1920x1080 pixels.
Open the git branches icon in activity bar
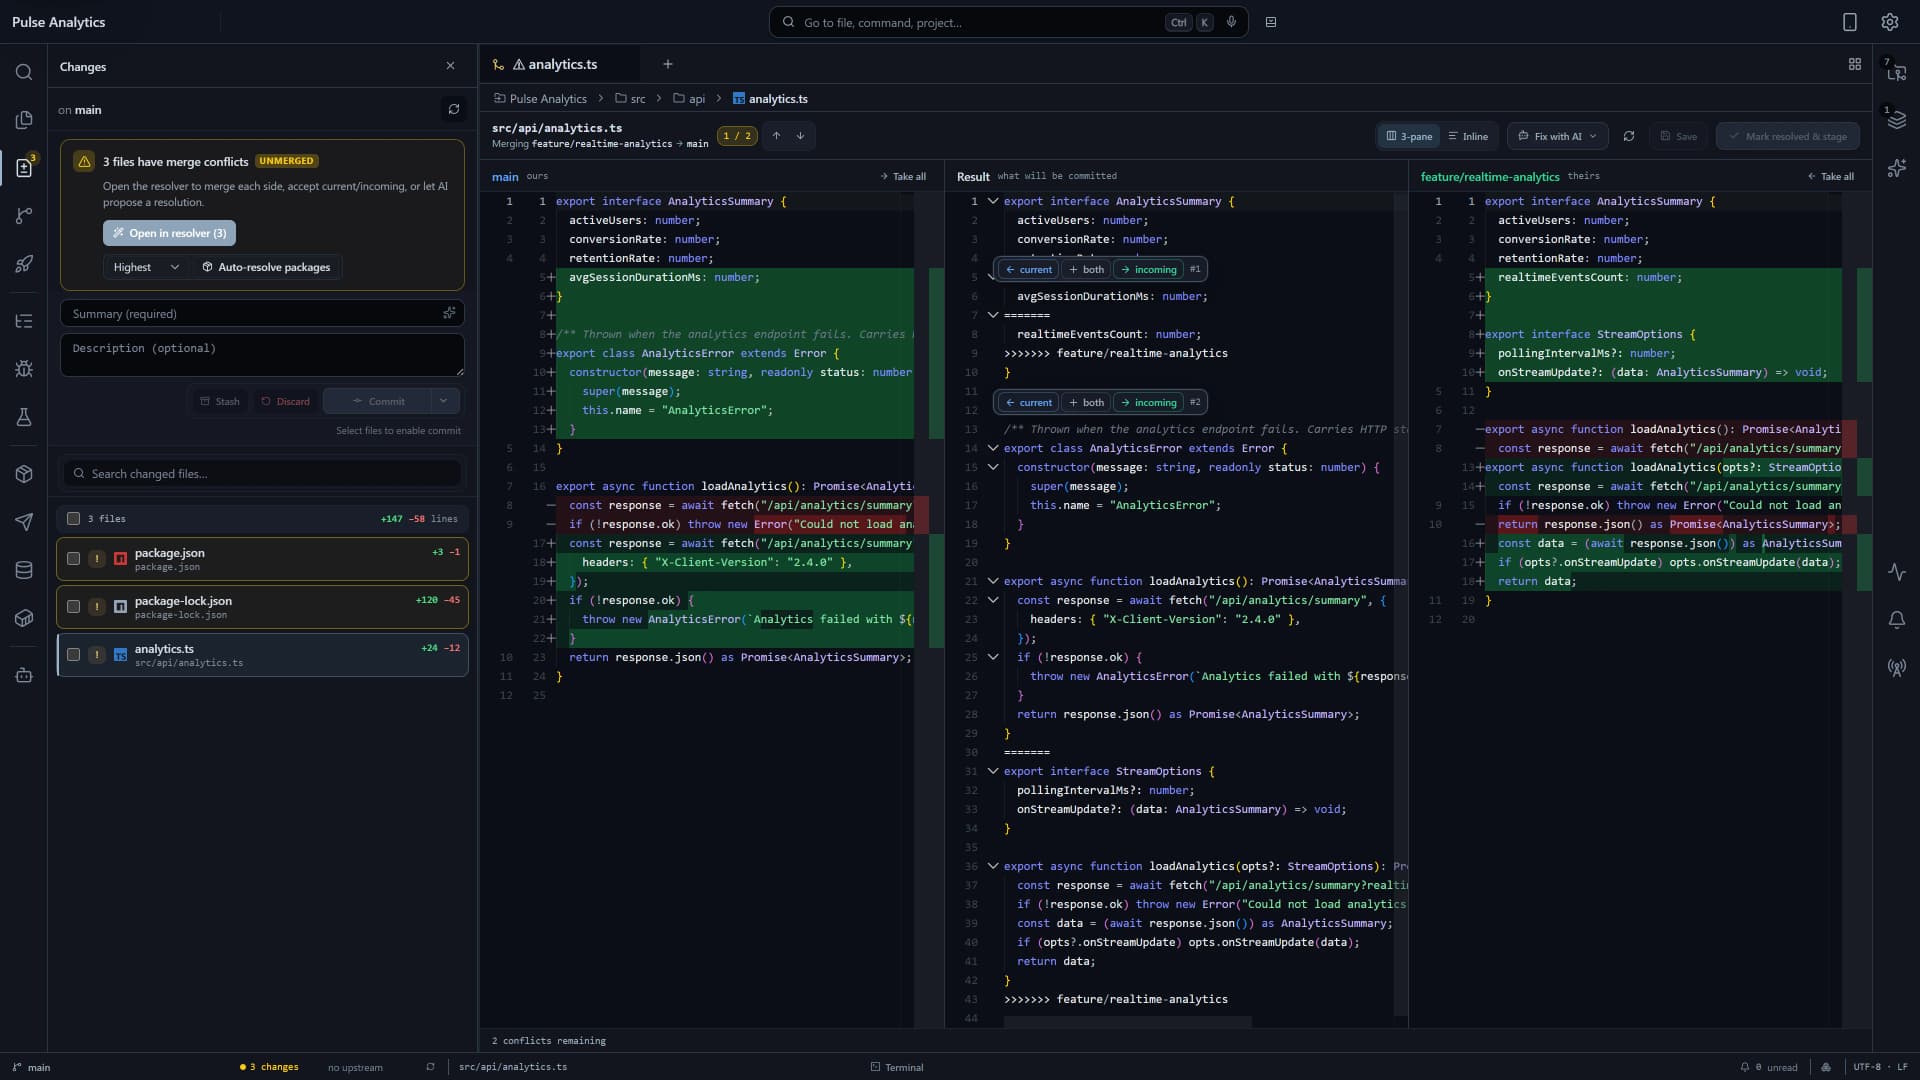(24, 216)
